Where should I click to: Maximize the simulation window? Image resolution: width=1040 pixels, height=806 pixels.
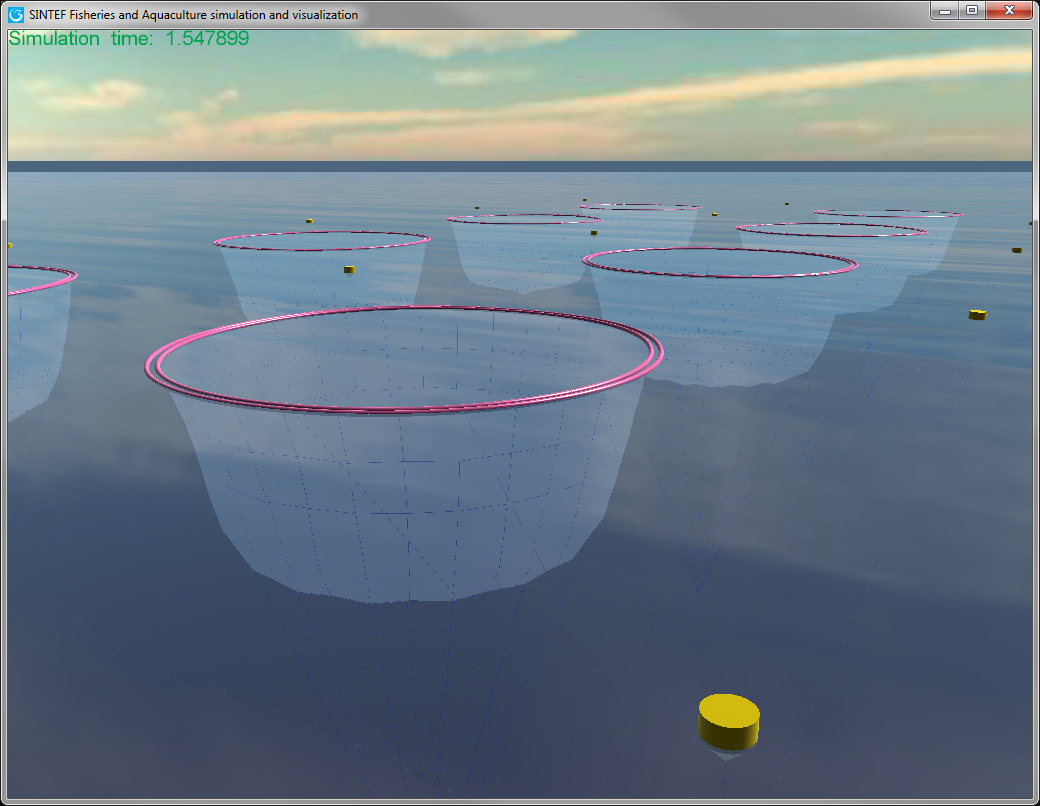[x=971, y=10]
